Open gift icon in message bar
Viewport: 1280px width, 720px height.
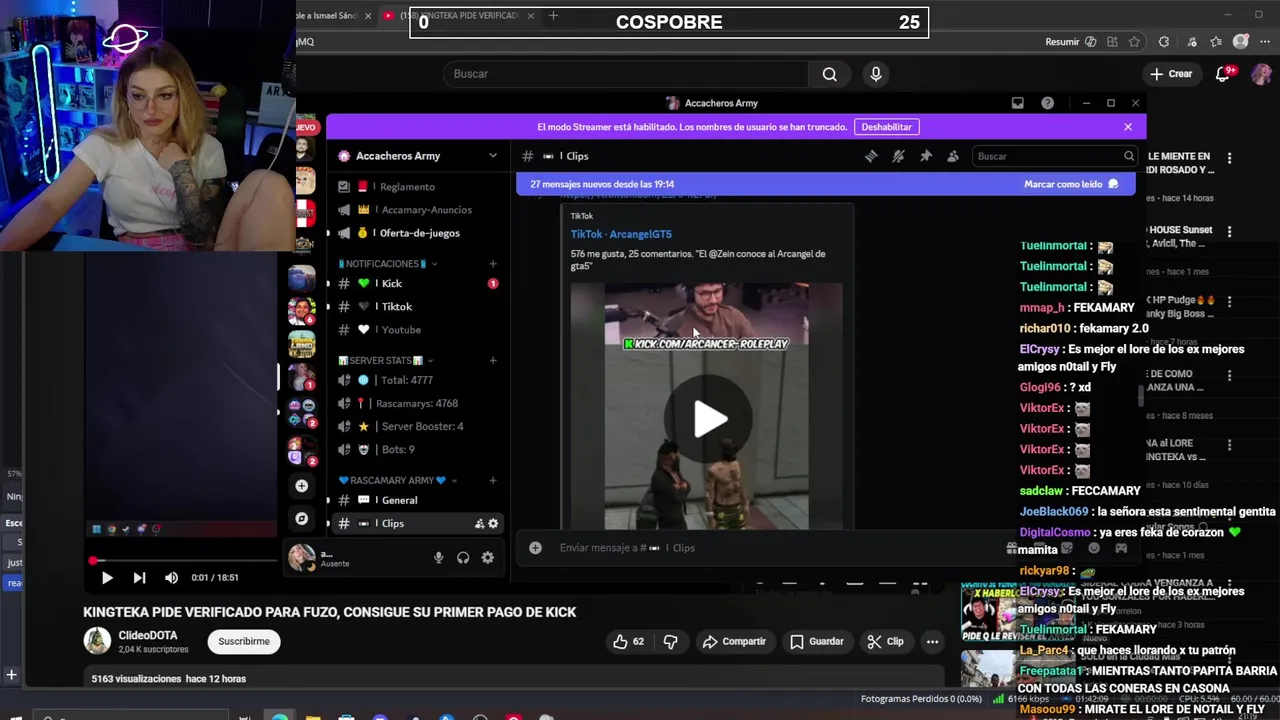(x=1012, y=548)
